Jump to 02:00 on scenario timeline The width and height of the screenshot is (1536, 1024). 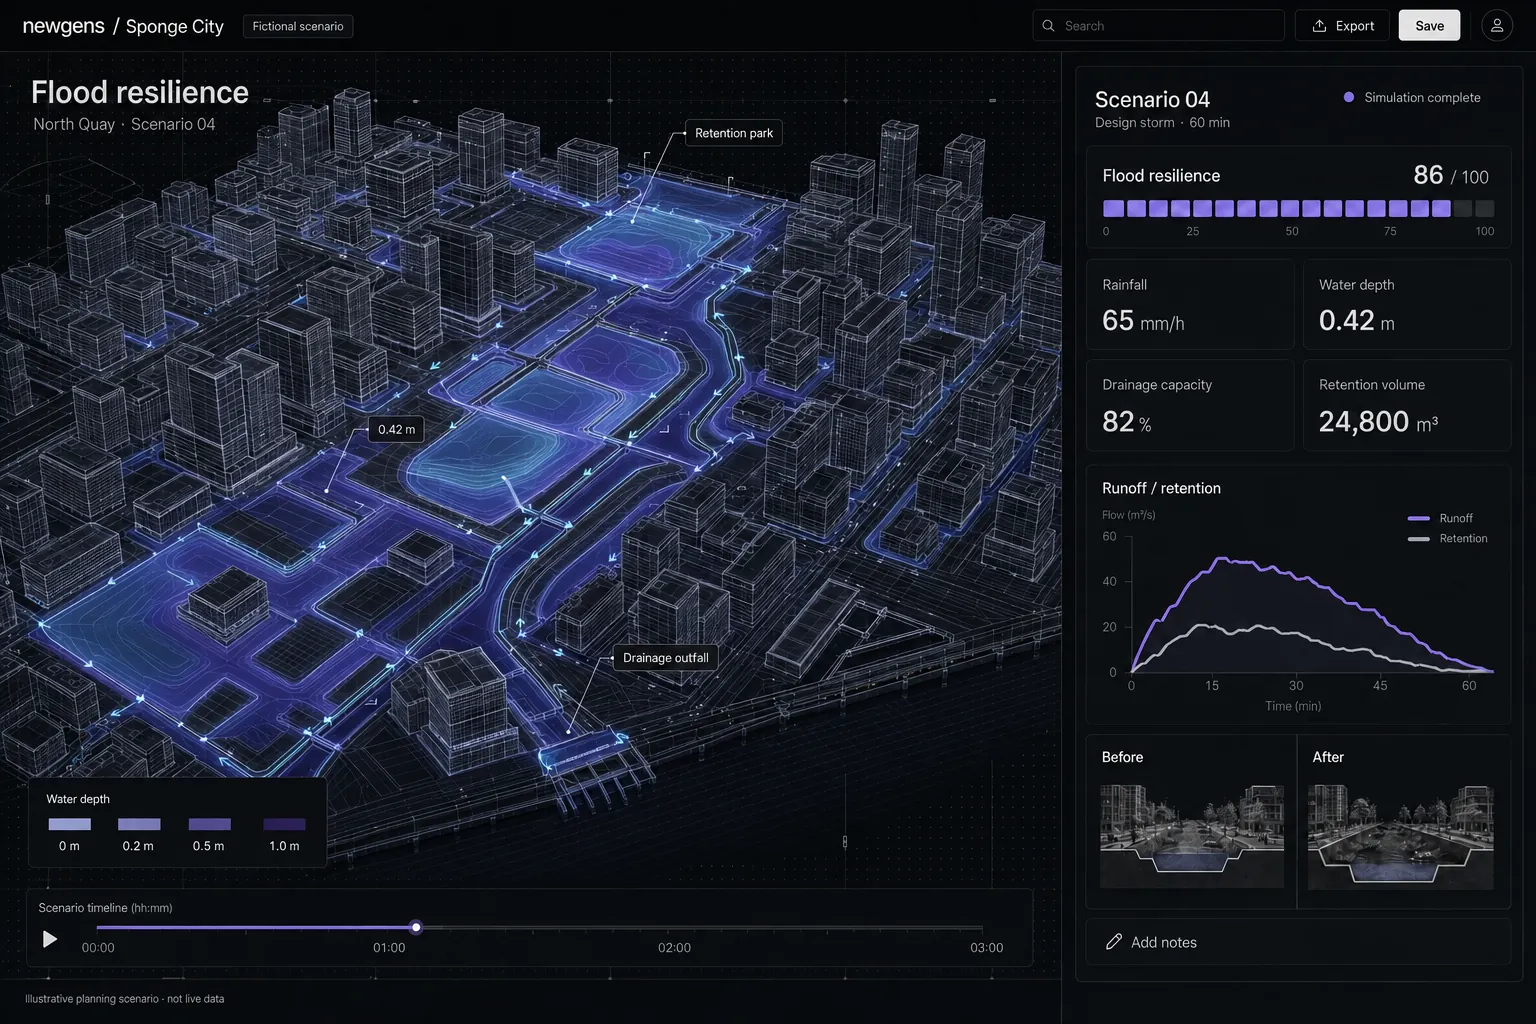tap(674, 947)
